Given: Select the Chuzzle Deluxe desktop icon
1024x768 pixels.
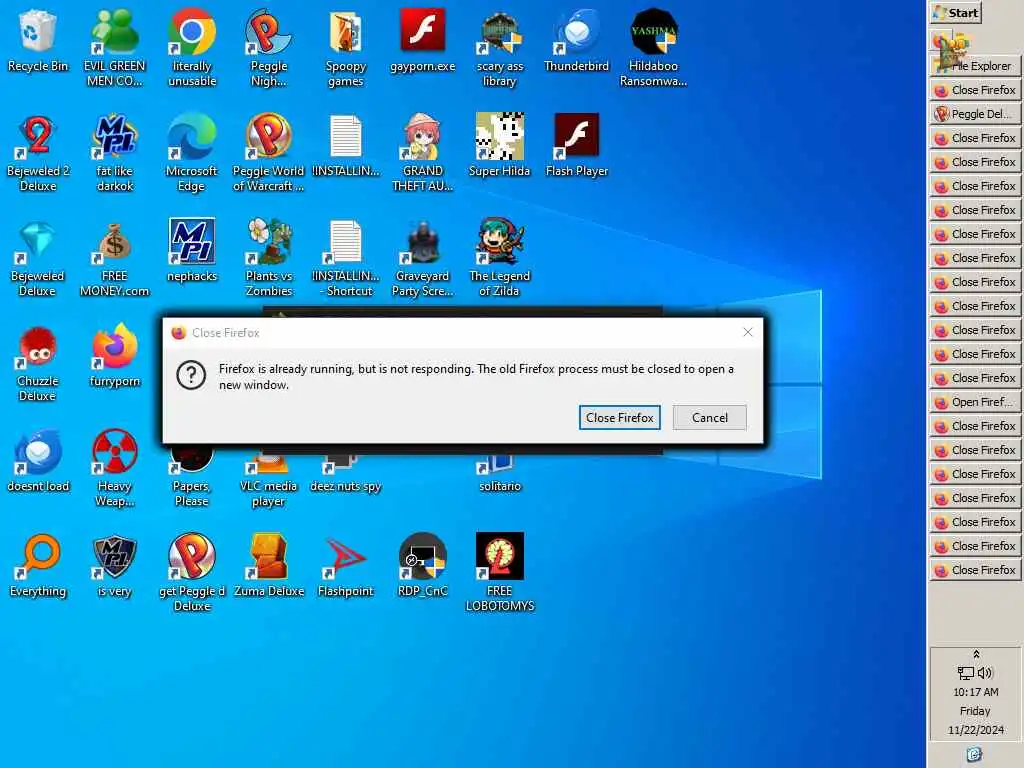Looking at the screenshot, I should click(x=37, y=362).
